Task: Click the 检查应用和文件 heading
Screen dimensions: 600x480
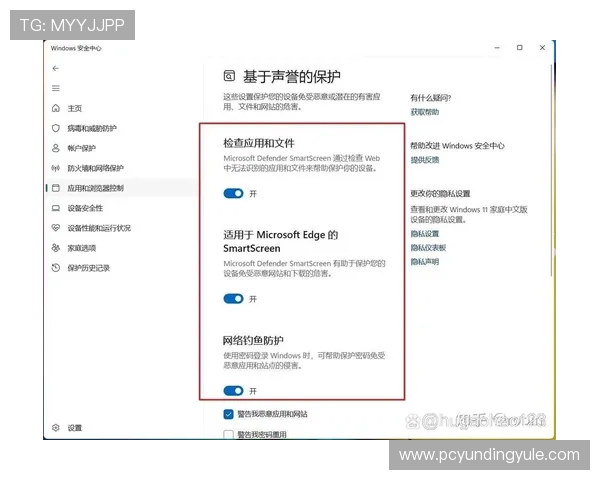Action: pyautogui.click(x=259, y=143)
